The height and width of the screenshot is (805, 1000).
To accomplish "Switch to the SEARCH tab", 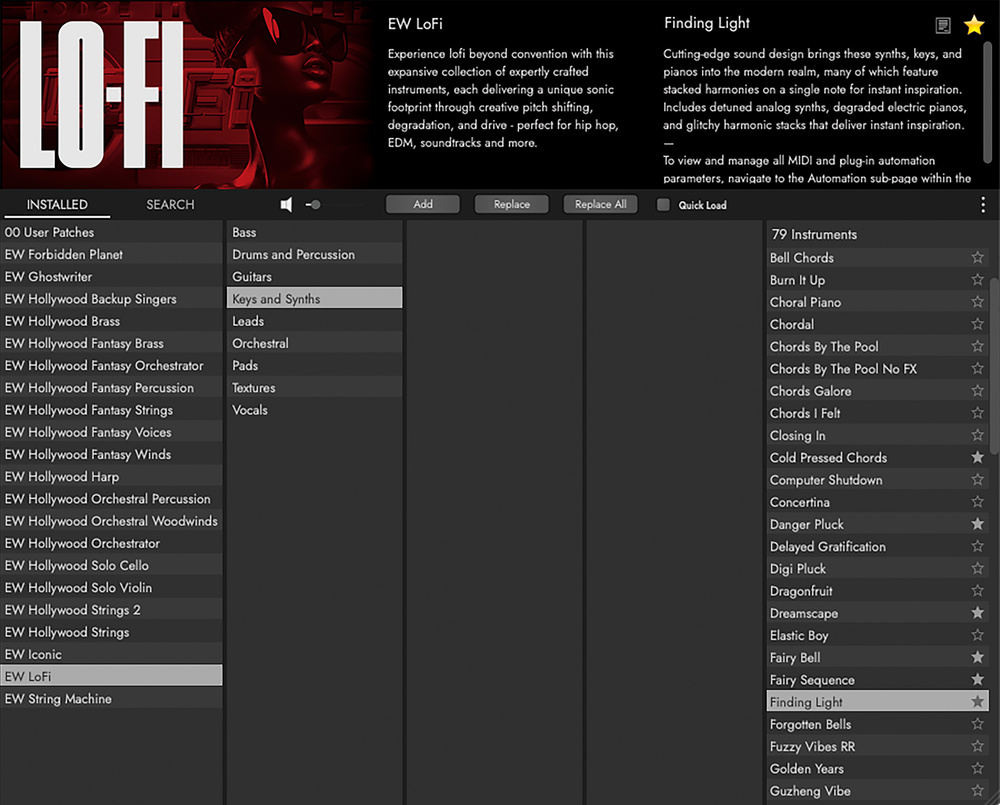I will [170, 205].
